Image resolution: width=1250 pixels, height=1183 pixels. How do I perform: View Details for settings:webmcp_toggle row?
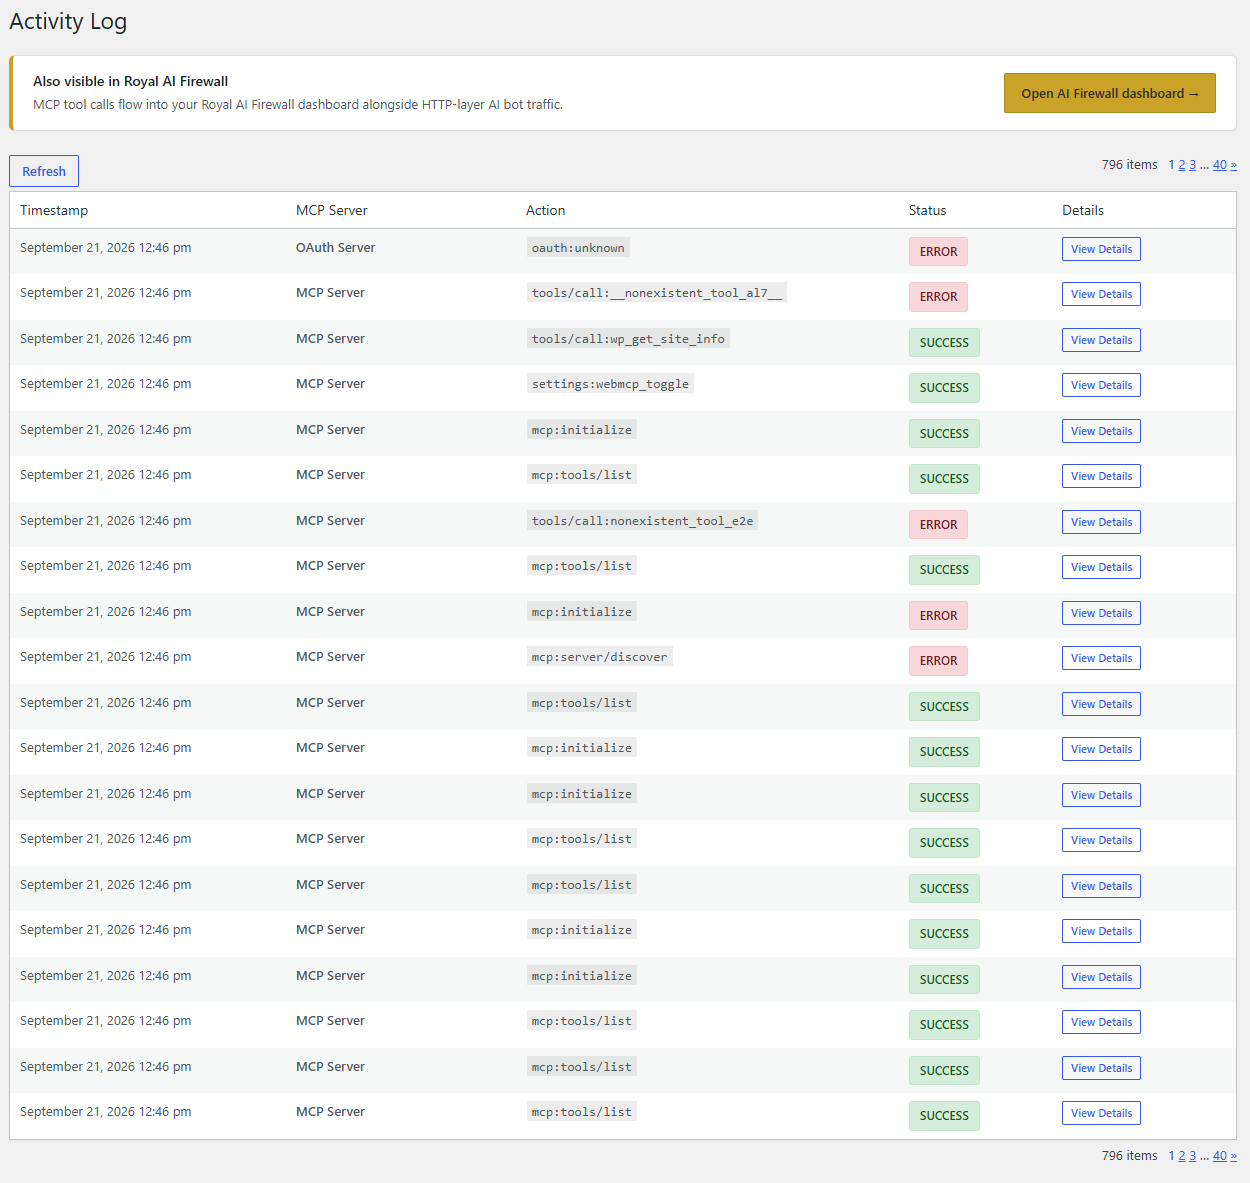coord(1101,385)
